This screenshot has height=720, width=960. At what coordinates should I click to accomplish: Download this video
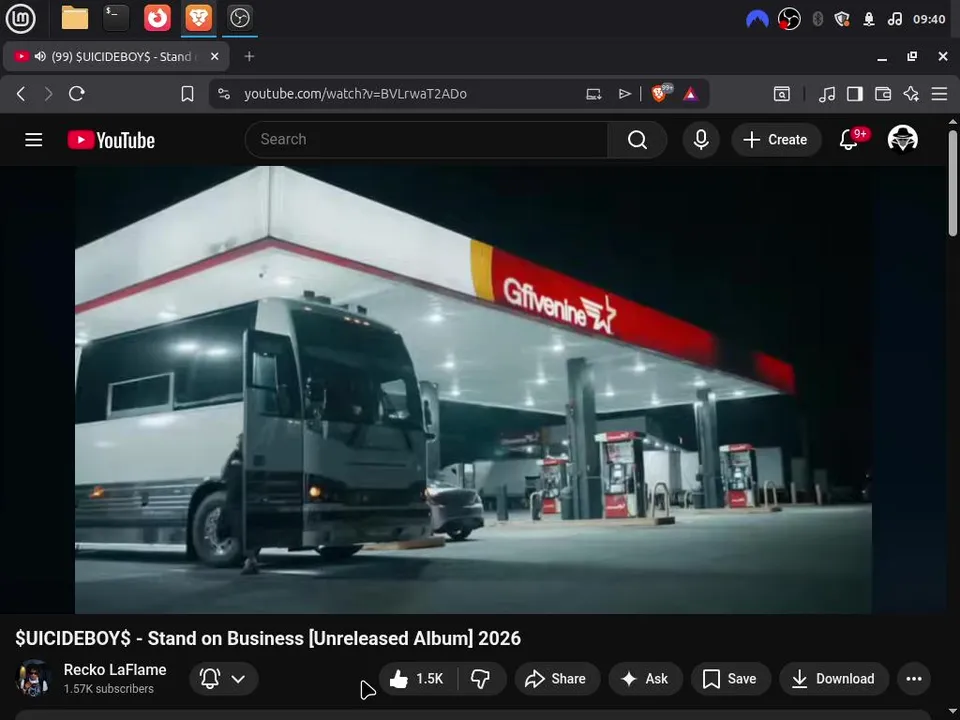pyautogui.click(x=834, y=678)
